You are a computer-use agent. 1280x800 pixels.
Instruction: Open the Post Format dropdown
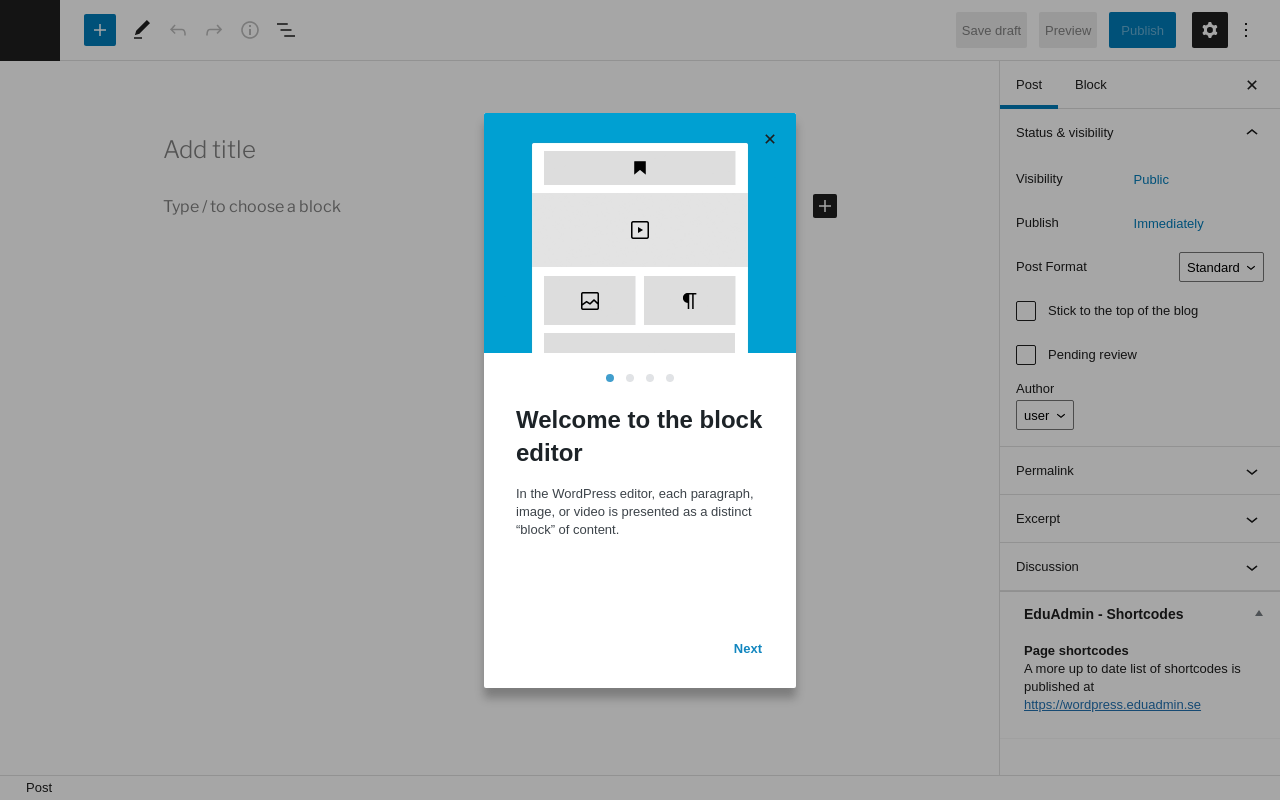point(1221,267)
